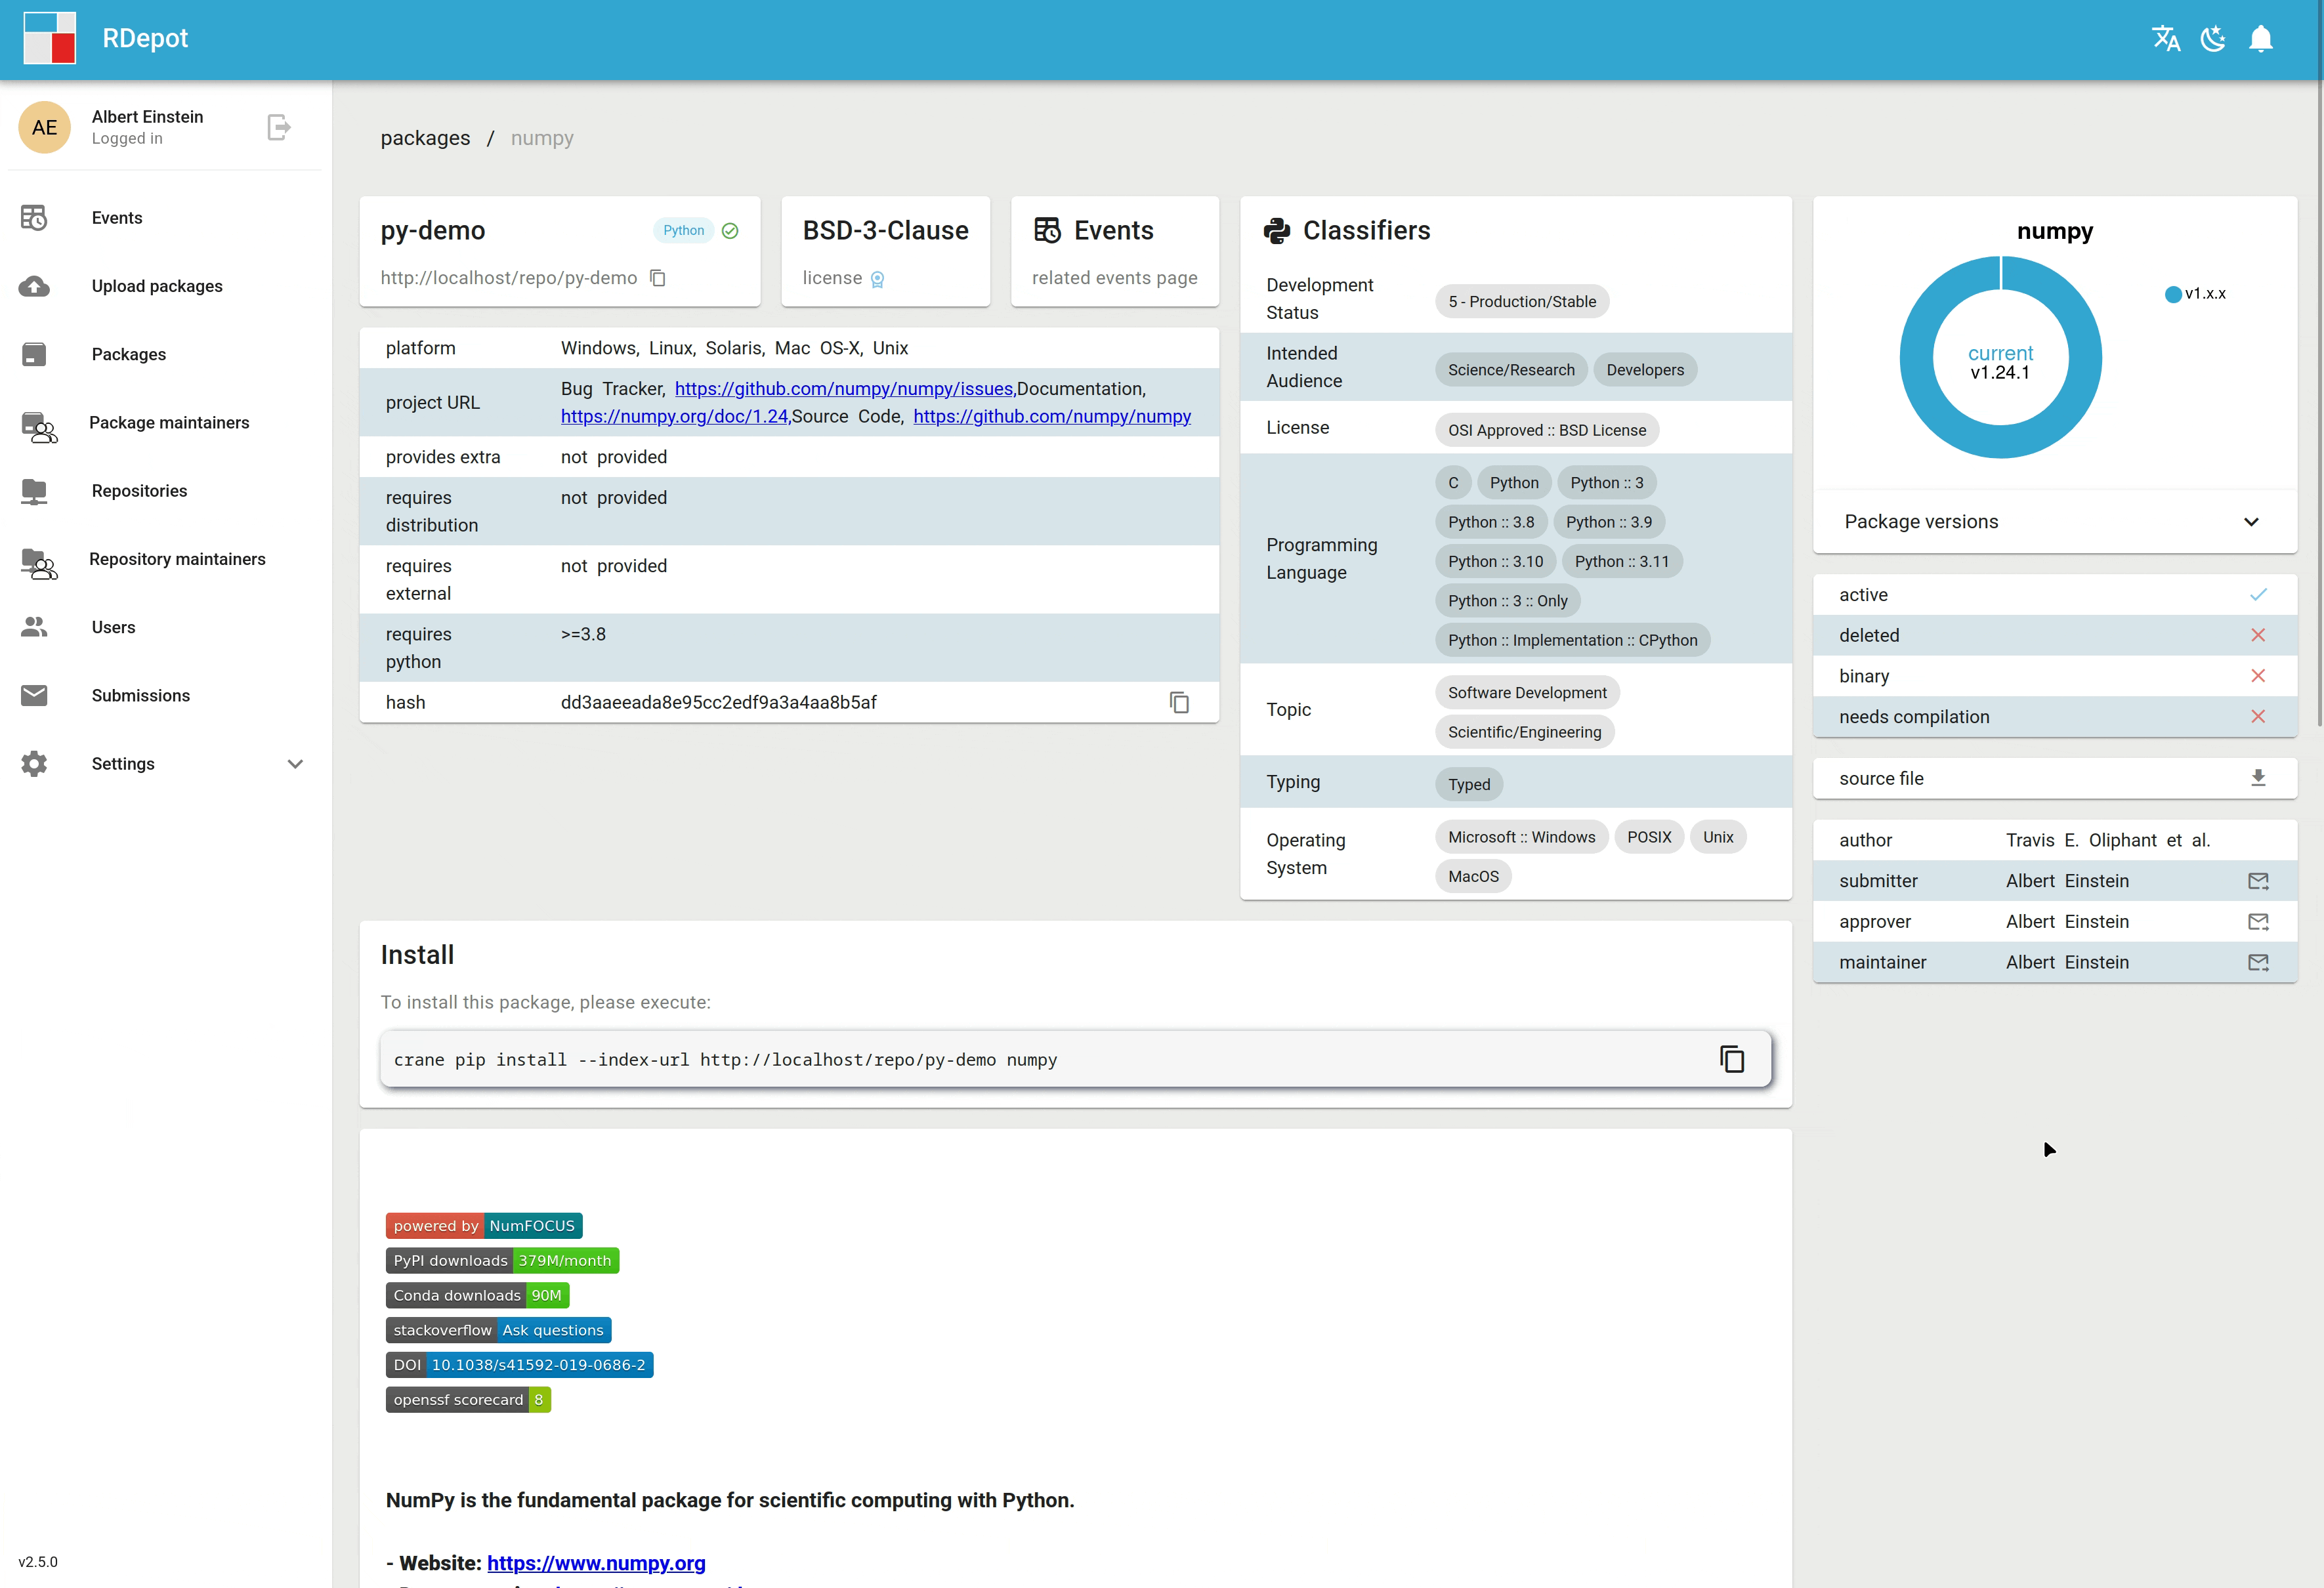2324x1588 pixels.
Task: Toggle dark mode moon icon
Action: click(2213, 39)
